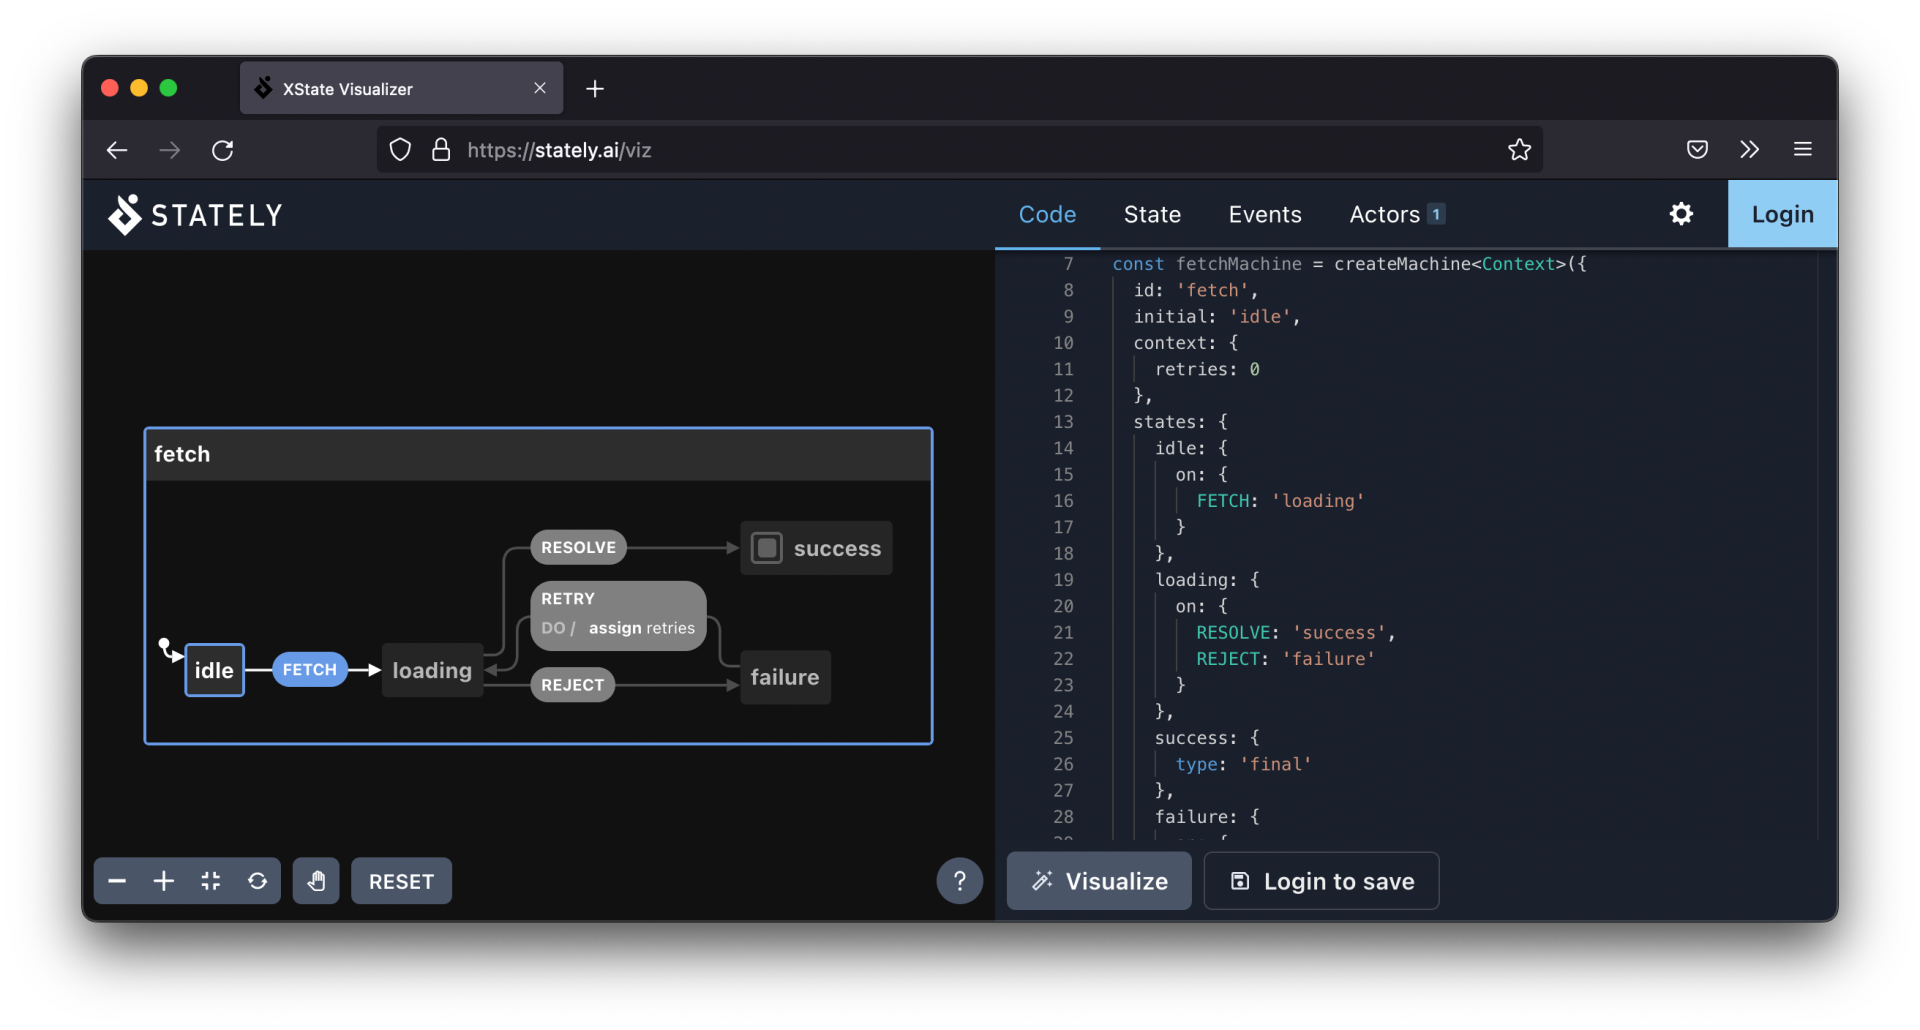Zoom out the canvas with minus icon
The width and height of the screenshot is (1920, 1030).
[117, 881]
